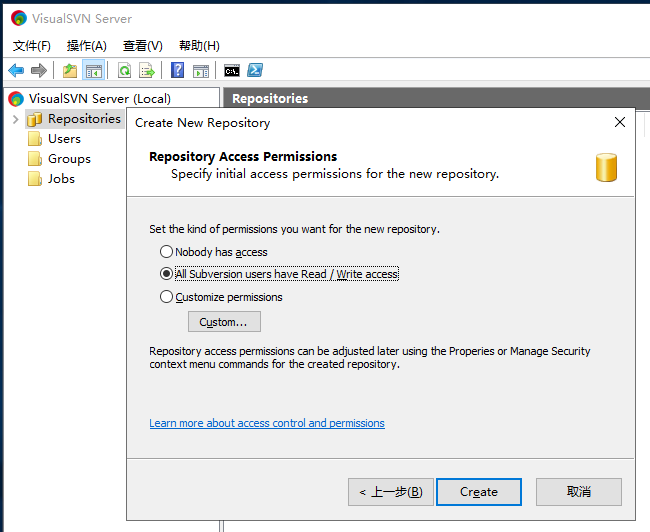Image resolution: width=650 pixels, height=532 pixels.
Task: Click the Export list toolbar icon
Action: click(147, 70)
